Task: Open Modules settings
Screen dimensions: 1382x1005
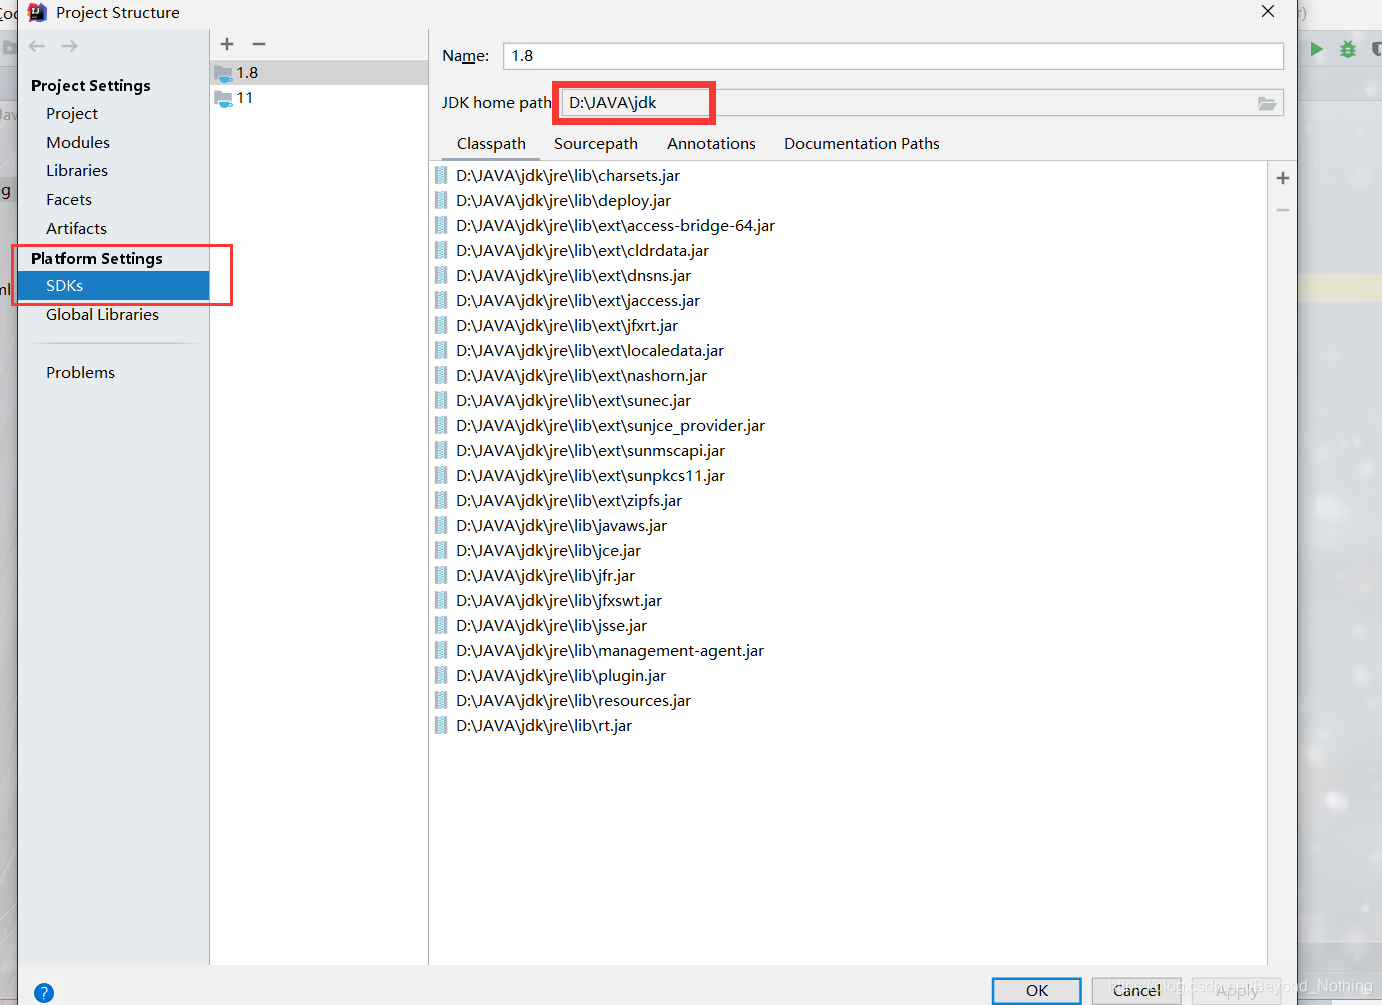Action: click(x=78, y=142)
